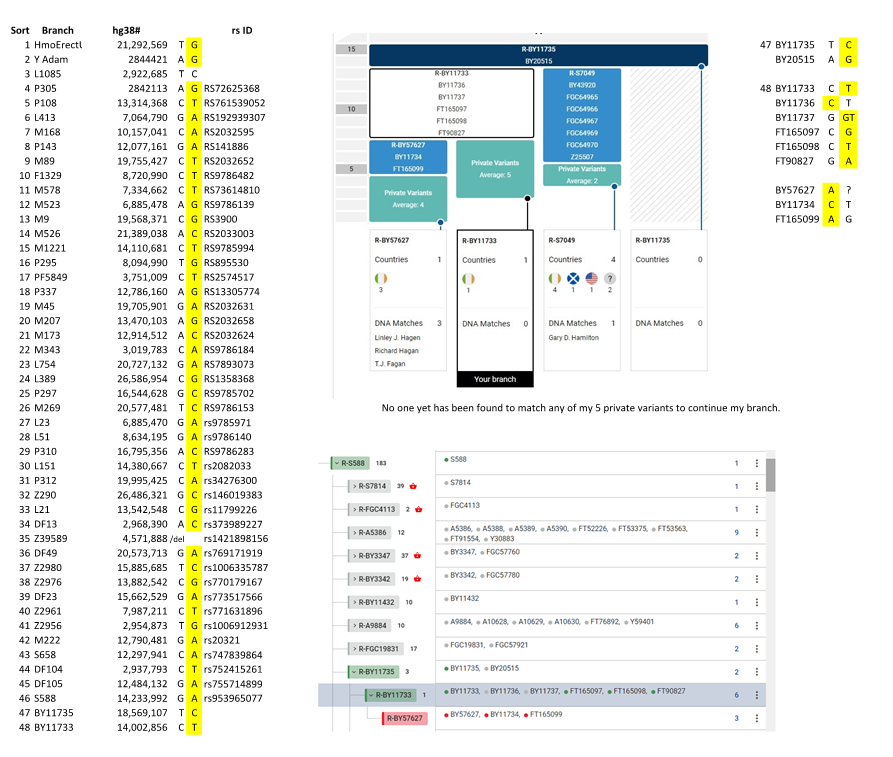The height and width of the screenshot is (757, 893).
Task: Collapse the R-BY11735 tree branch
Action: click(354, 672)
